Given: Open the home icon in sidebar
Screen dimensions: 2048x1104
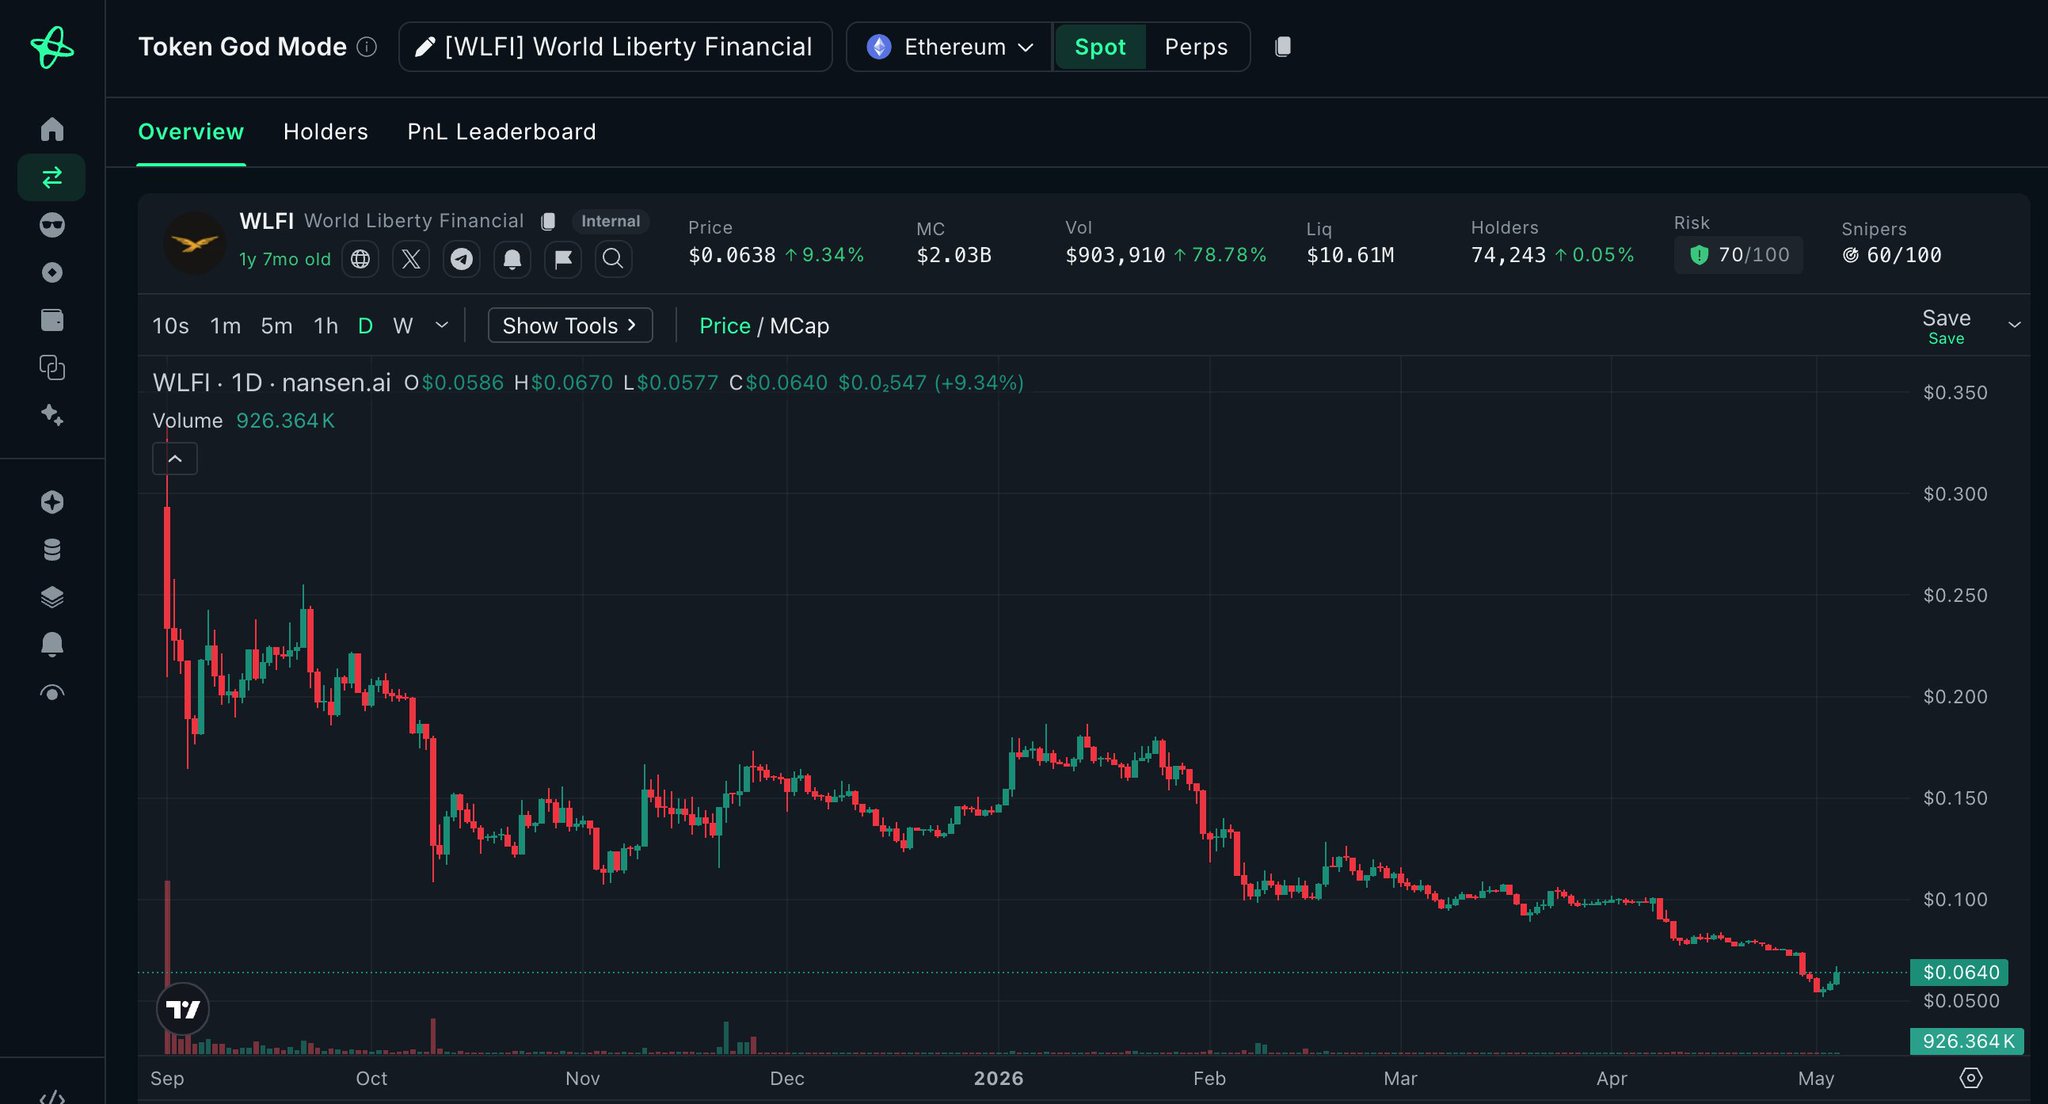Looking at the screenshot, I should click(x=52, y=129).
